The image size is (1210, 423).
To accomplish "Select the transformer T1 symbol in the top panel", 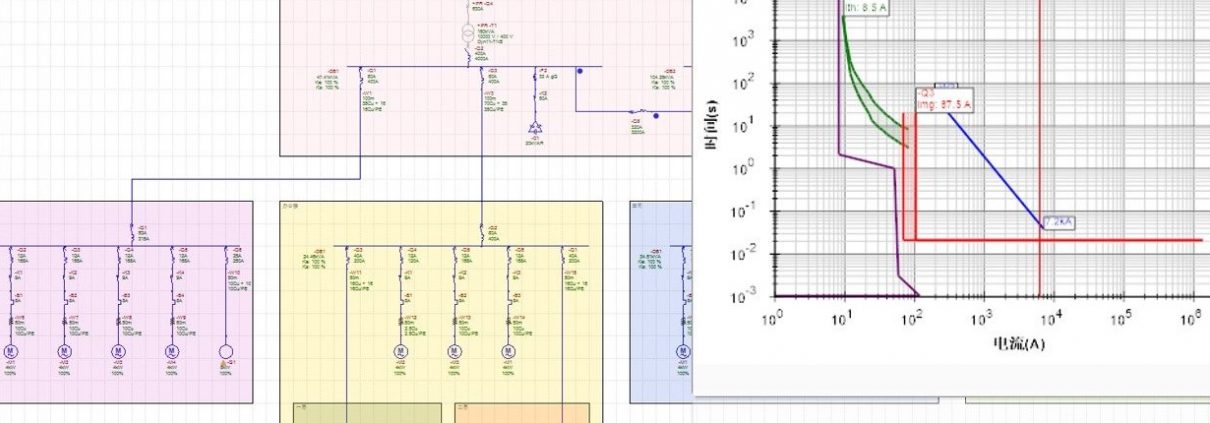I will [x=468, y=32].
